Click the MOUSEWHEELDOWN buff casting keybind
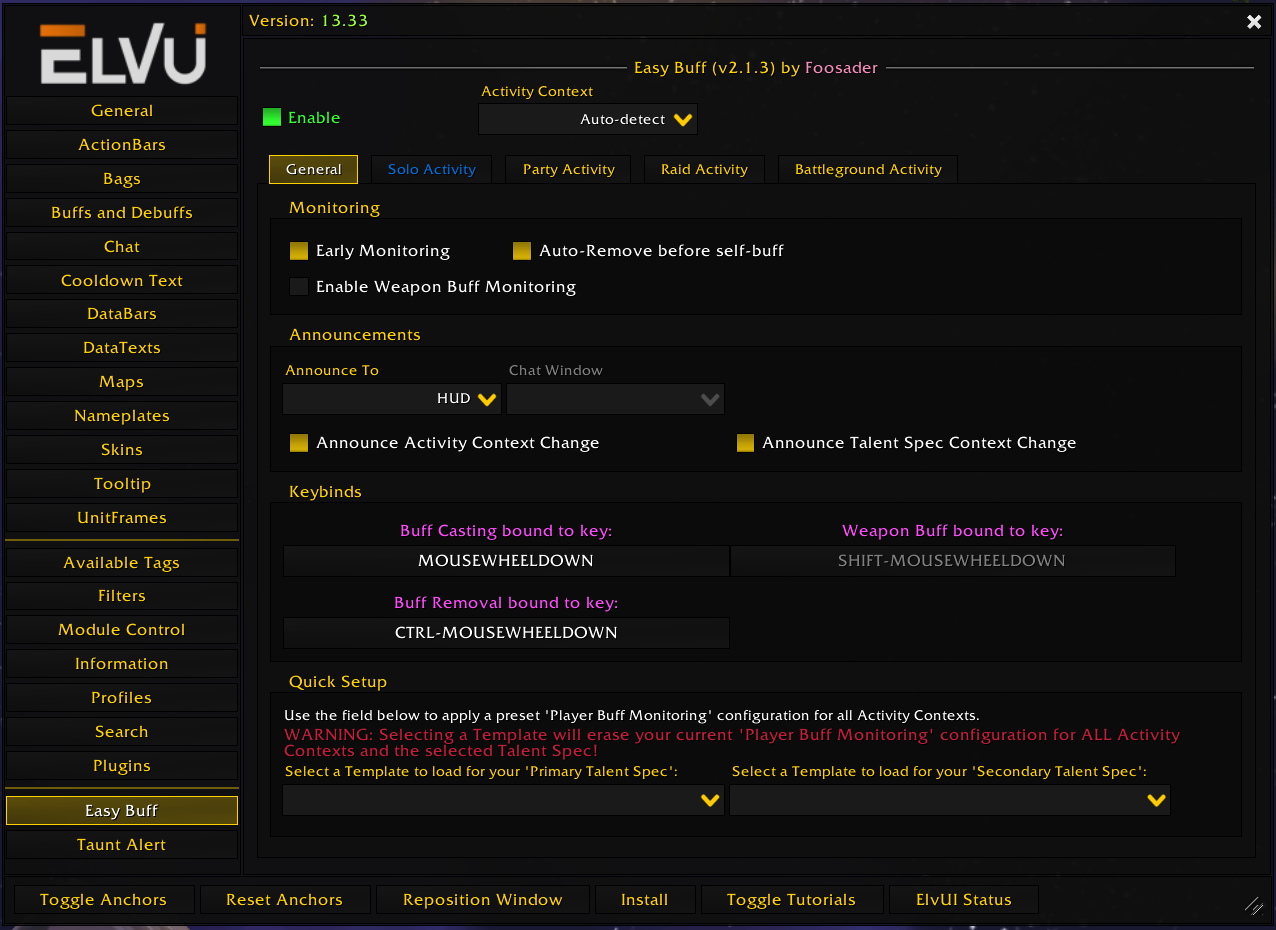The height and width of the screenshot is (930, 1276). click(x=506, y=561)
